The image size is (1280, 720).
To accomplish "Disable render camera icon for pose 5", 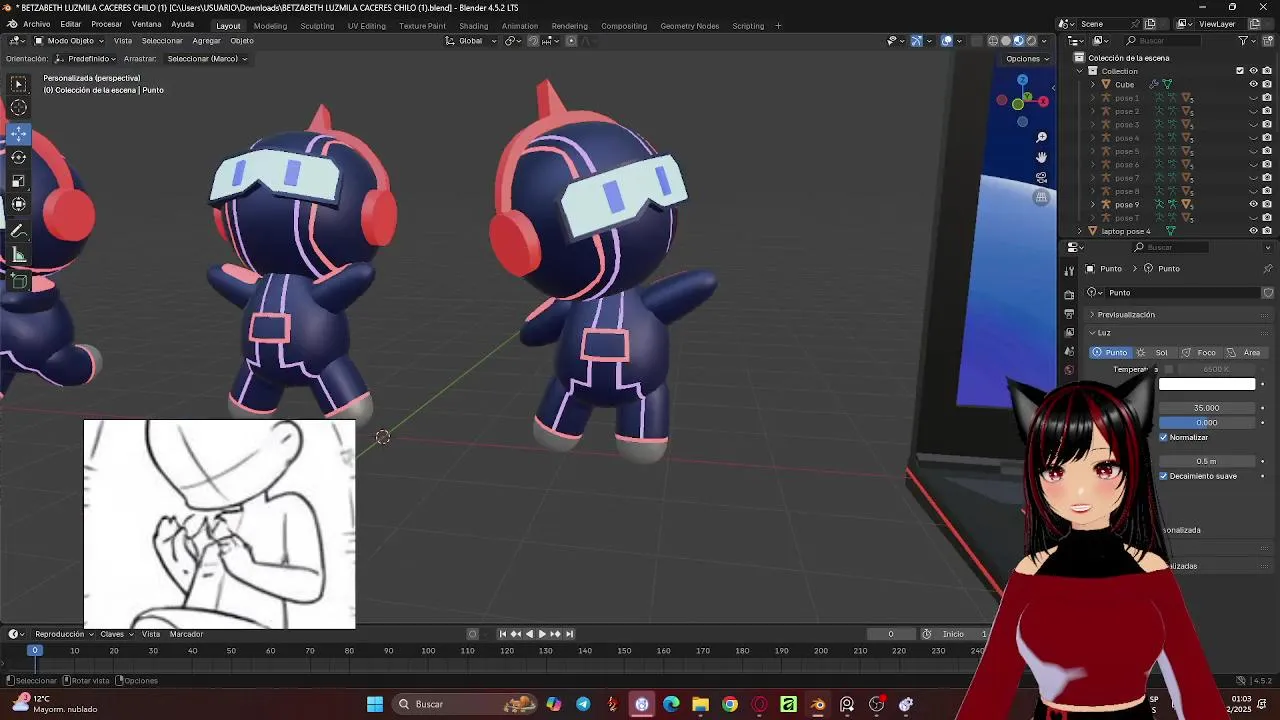I will click(1267, 151).
